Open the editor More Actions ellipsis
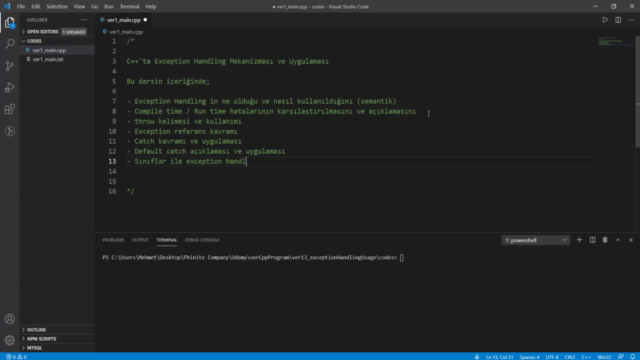 tap(631, 20)
